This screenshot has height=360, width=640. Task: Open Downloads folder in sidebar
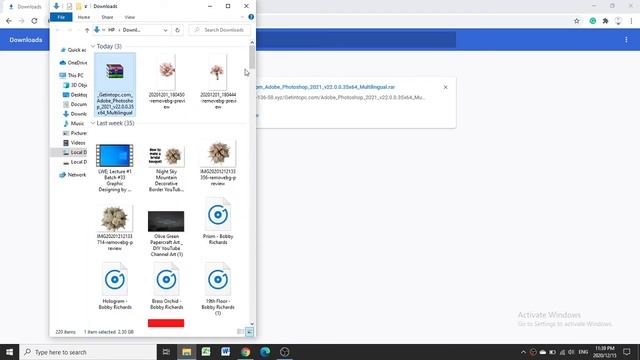[75, 114]
